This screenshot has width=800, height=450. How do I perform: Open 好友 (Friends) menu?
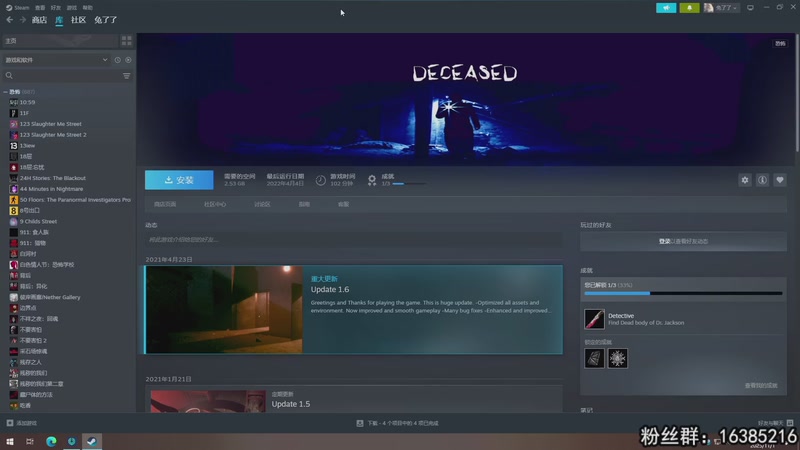click(x=56, y=8)
